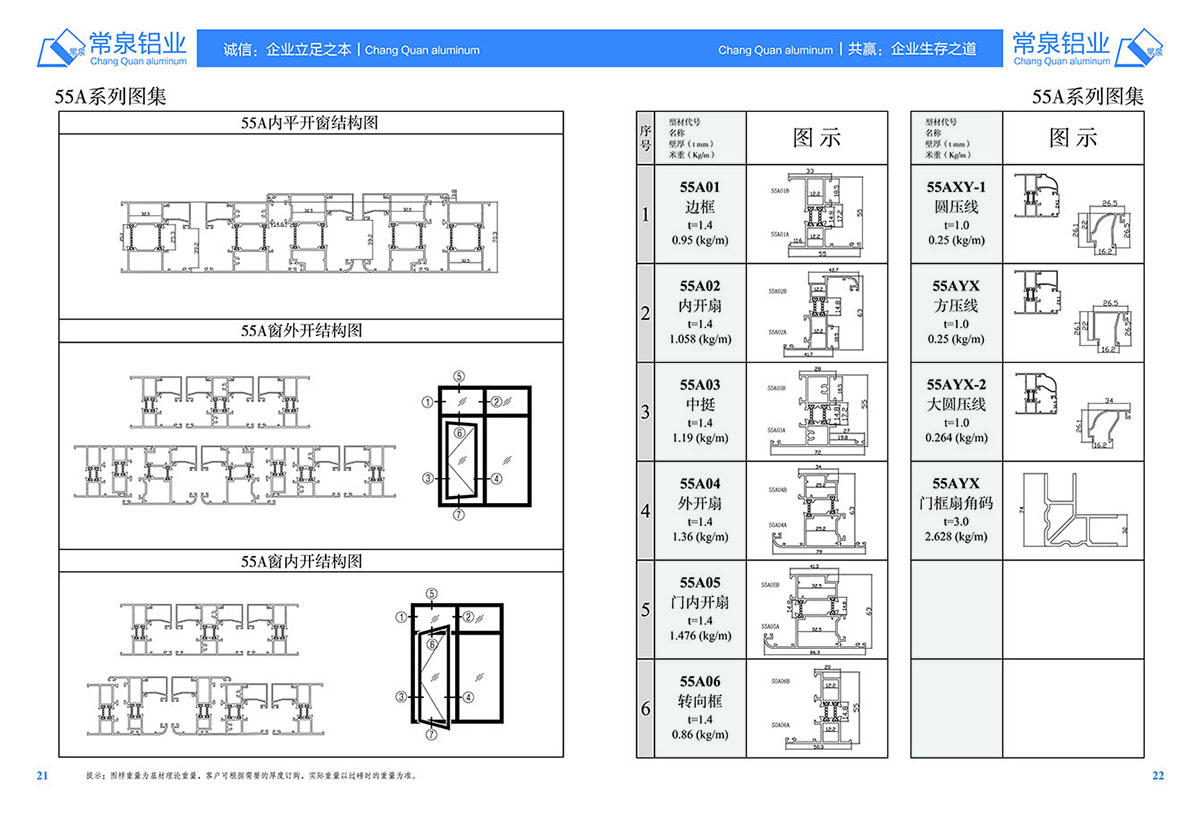Select the '55A04 外开扇' profile cell
Image resolution: width=1200 pixels, height=816 pixels.
[x=700, y=511]
